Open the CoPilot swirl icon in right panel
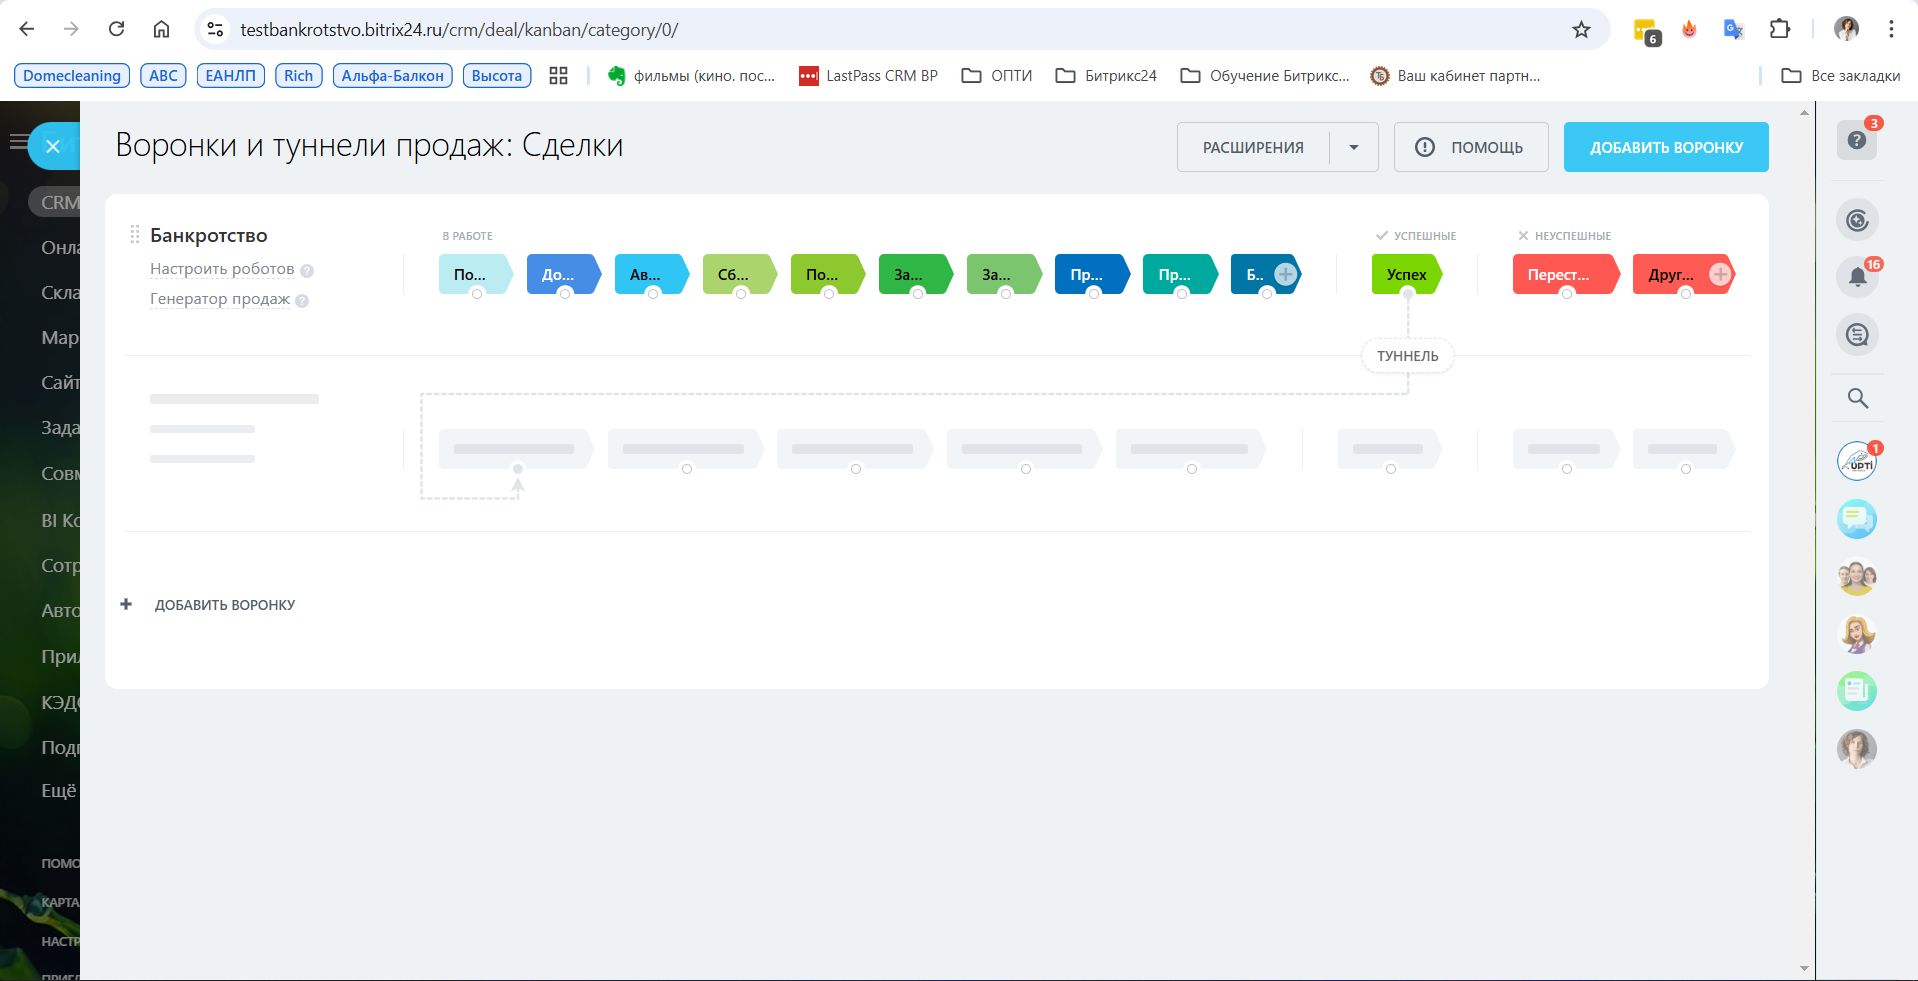The width and height of the screenshot is (1918, 981). [x=1857, y=220]
